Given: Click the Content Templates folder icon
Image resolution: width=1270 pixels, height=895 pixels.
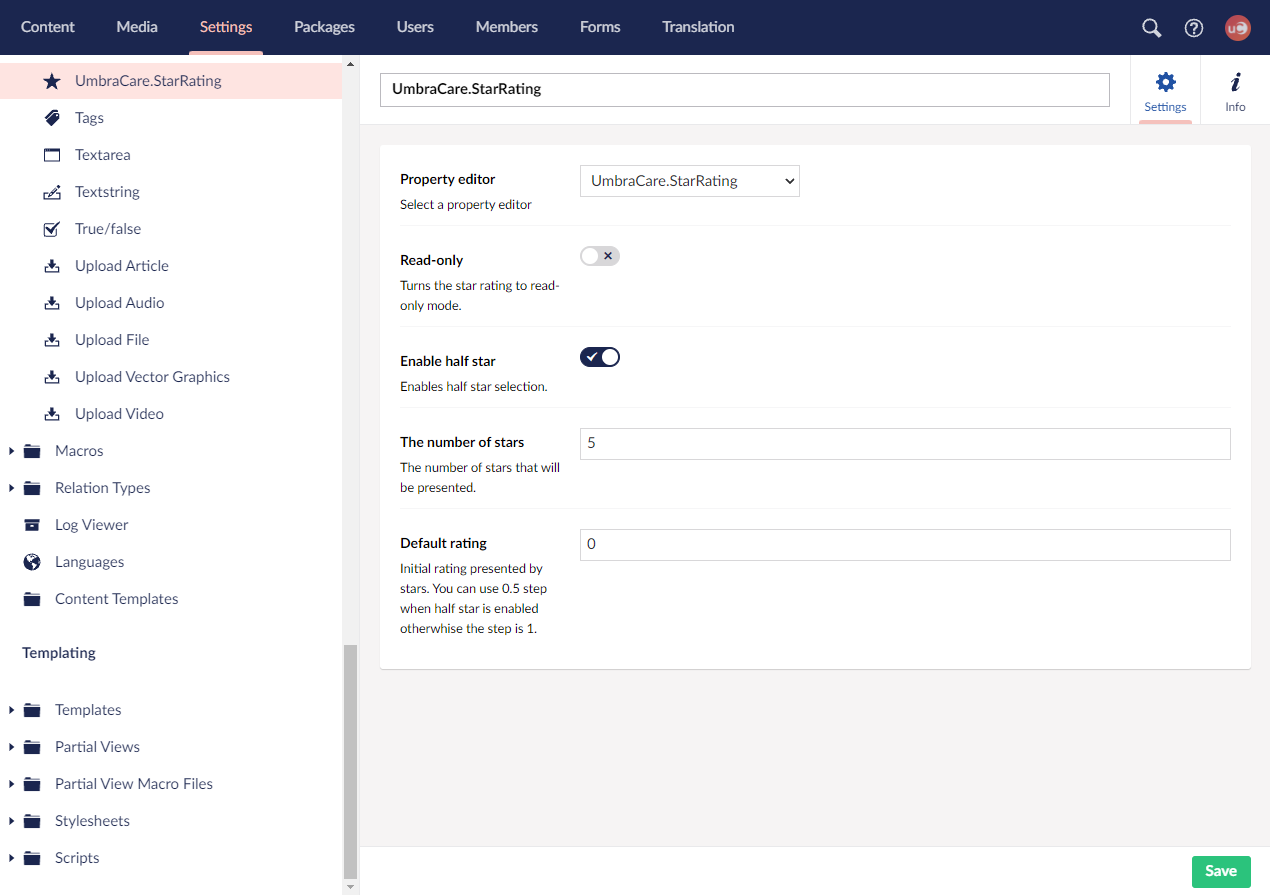Looking at the screenshot, I should tap(33, 599).
